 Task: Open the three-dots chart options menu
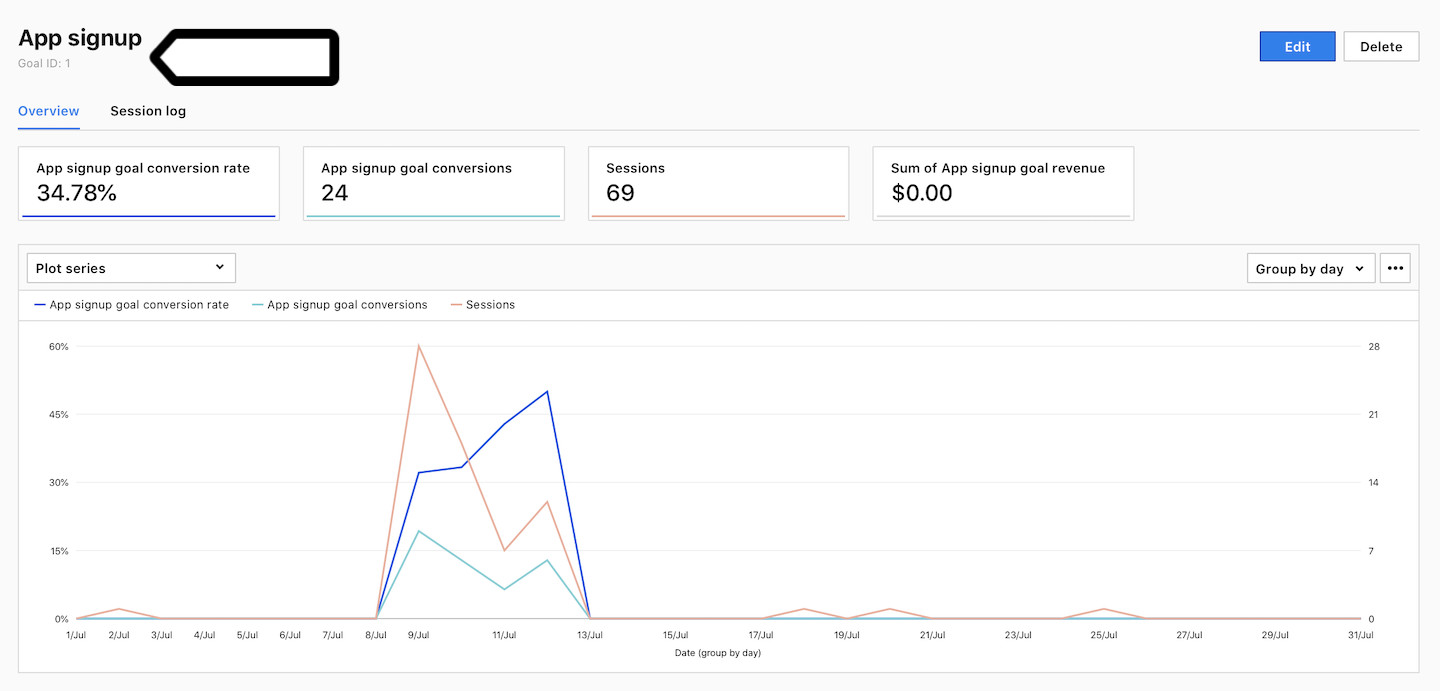click(1395, 268)
